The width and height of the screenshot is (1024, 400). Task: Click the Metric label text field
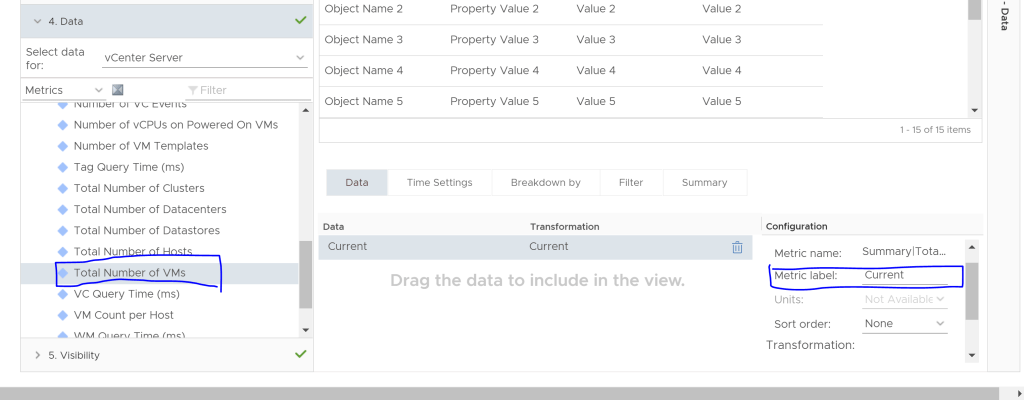coord(904,275)
